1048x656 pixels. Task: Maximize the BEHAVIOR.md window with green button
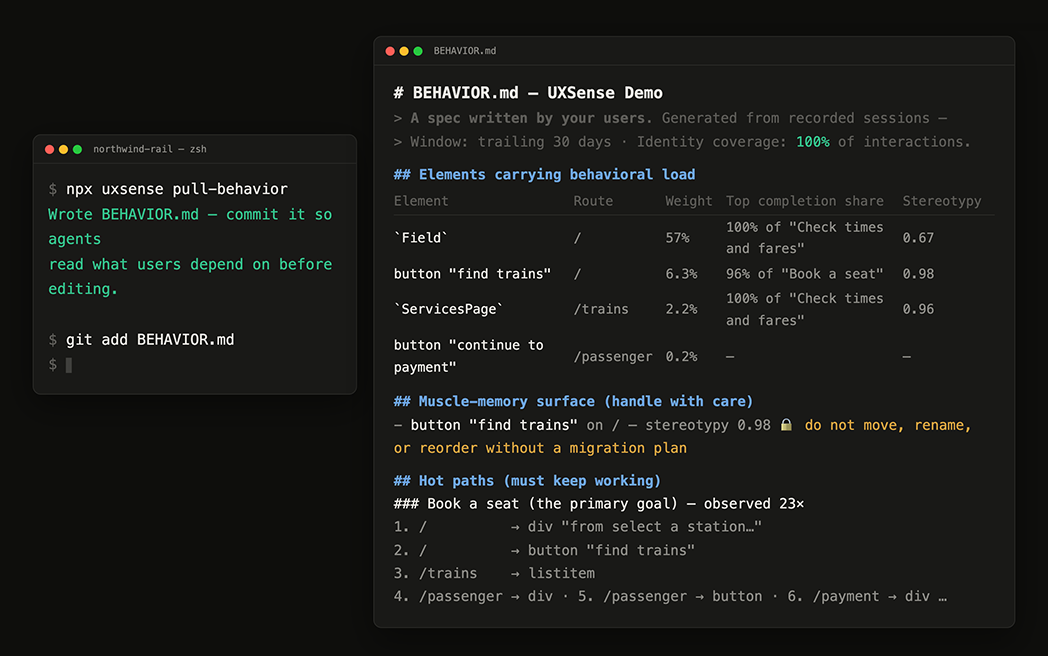pos(418,51)
